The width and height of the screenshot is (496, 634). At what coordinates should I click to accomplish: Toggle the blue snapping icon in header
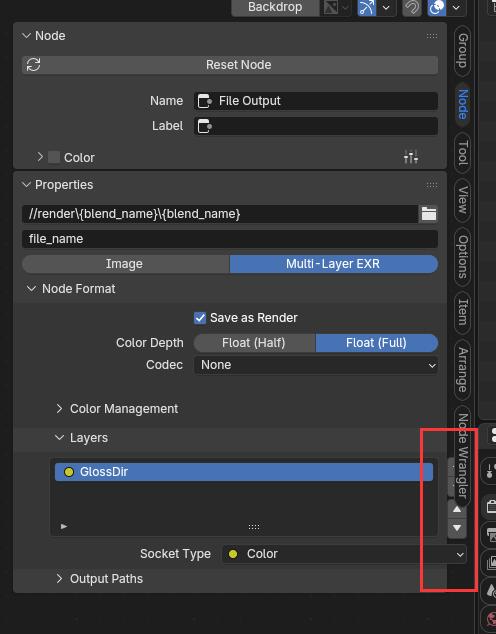click(367, 7)
